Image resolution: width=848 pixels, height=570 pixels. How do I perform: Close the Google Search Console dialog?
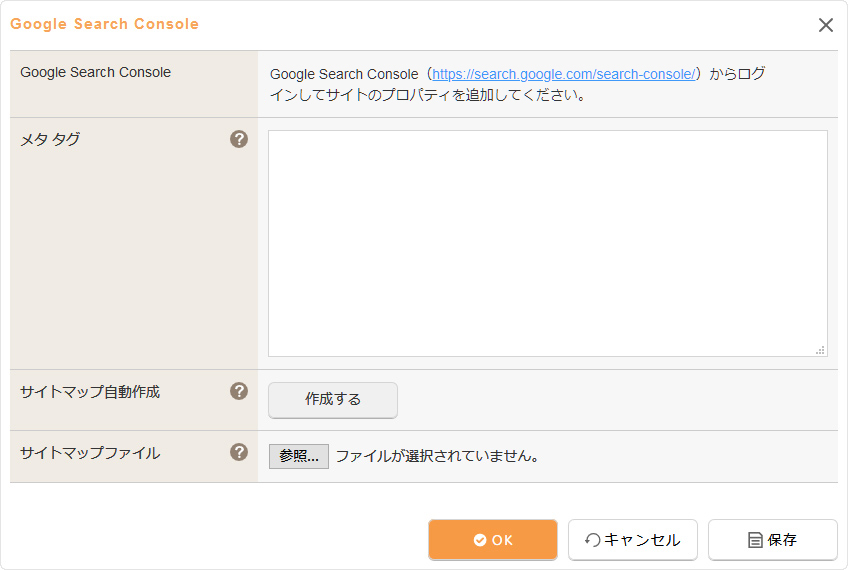[x=825, y=25]
